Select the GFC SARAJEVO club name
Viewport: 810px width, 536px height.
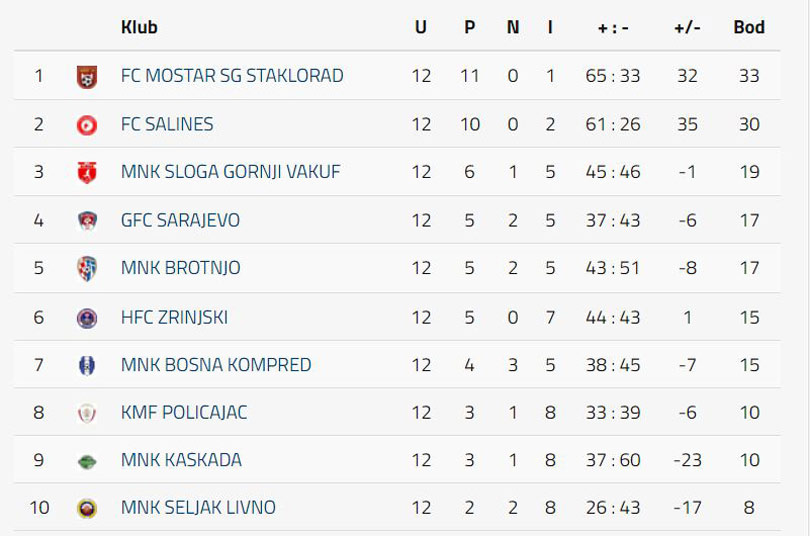[180, 220]
